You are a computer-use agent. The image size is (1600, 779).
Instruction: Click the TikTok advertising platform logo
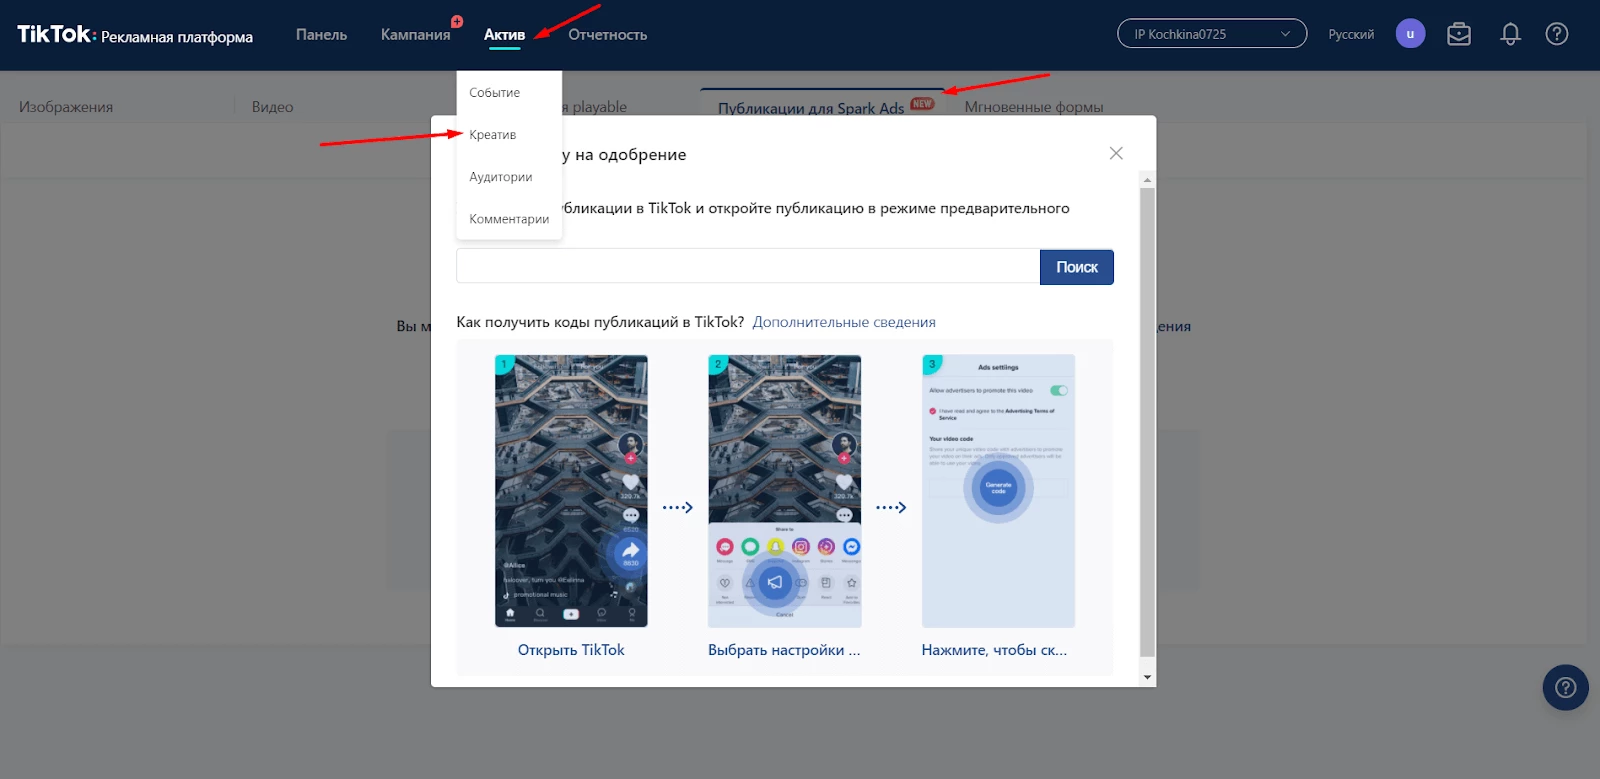(135, 35)
